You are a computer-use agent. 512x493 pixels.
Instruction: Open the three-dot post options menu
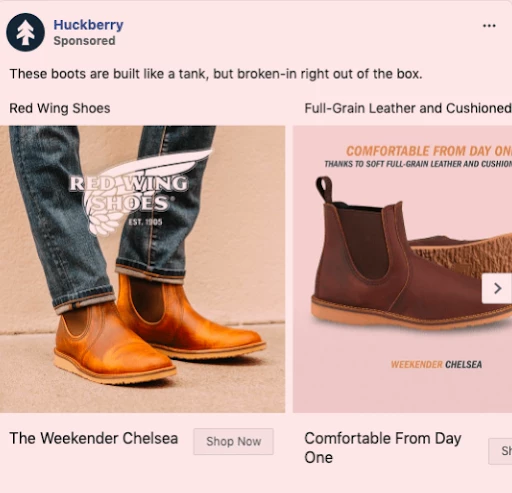click(x=489, y=26)
